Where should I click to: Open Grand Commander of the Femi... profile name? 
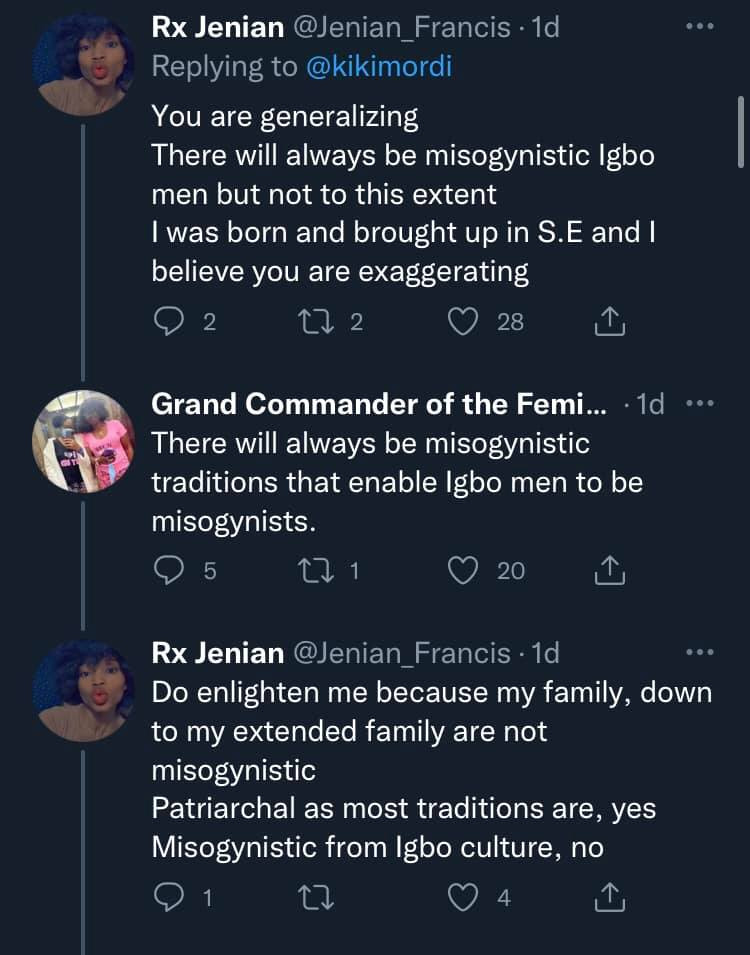coord(378,404)
